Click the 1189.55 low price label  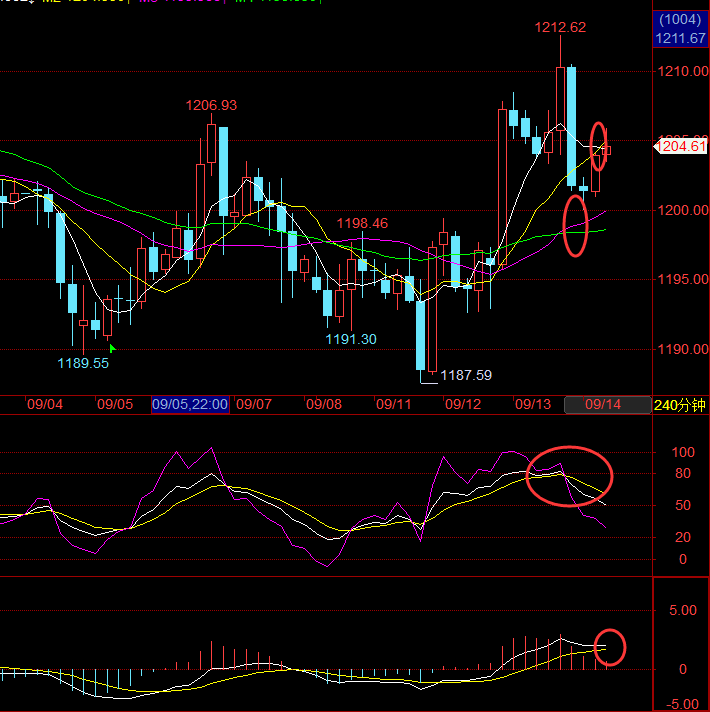[x=83, y=363]
